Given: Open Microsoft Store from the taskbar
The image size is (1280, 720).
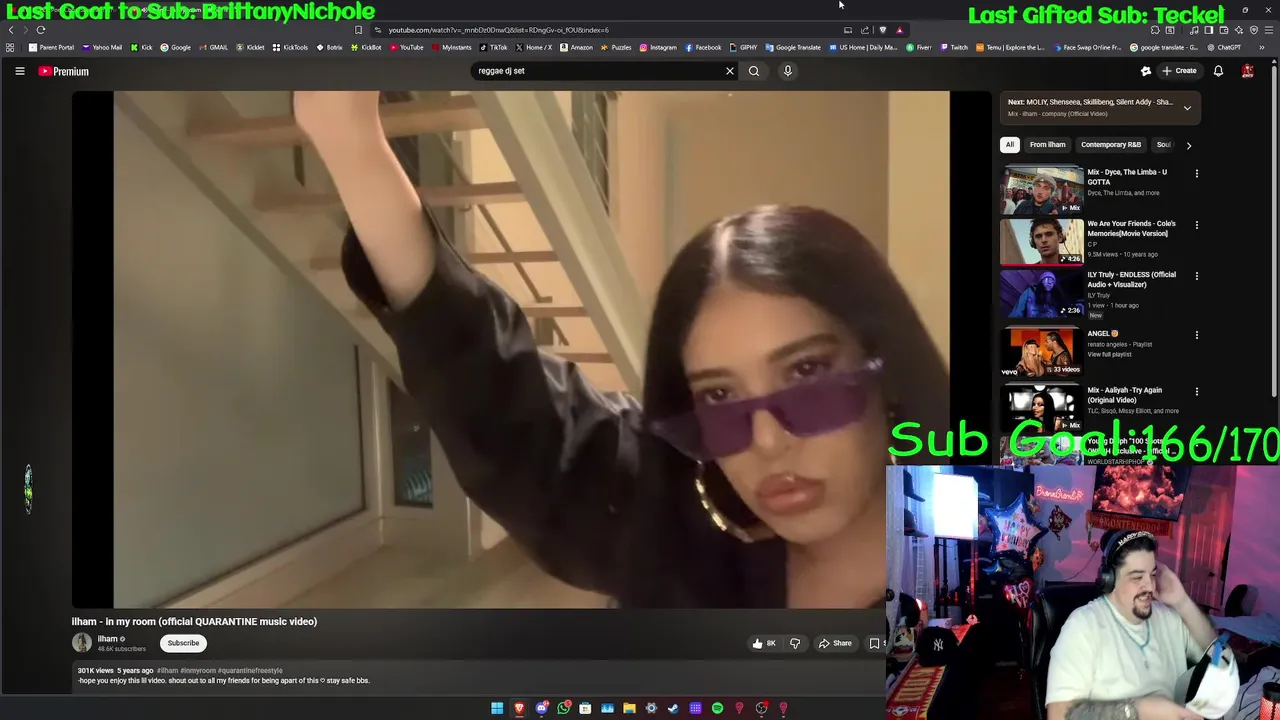Looking at the screenshot, I should pyautogui.click(x=585, y=708).
